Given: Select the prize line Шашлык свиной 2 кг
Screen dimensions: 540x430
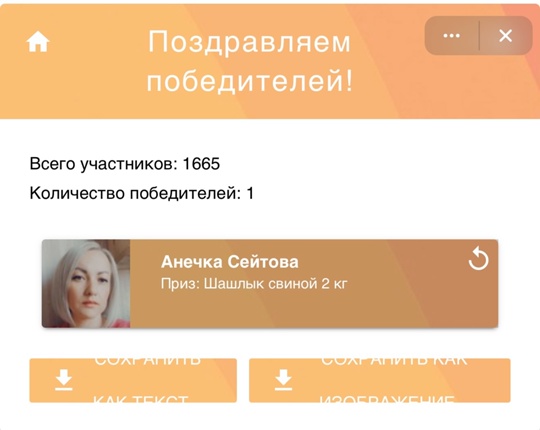Looking at the screenshot, I should coord(254,284).
